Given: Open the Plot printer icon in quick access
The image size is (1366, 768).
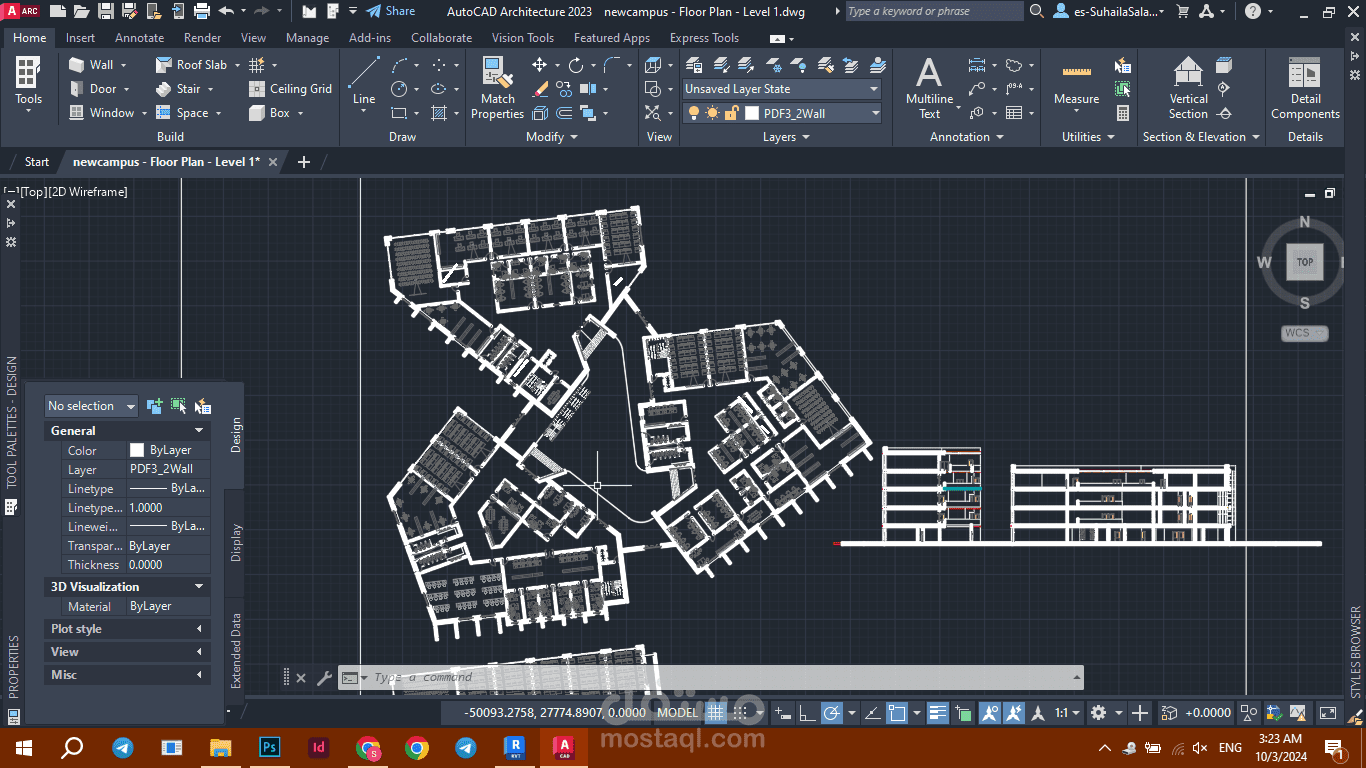Looking at the screenshot, I should click(202, 11).
